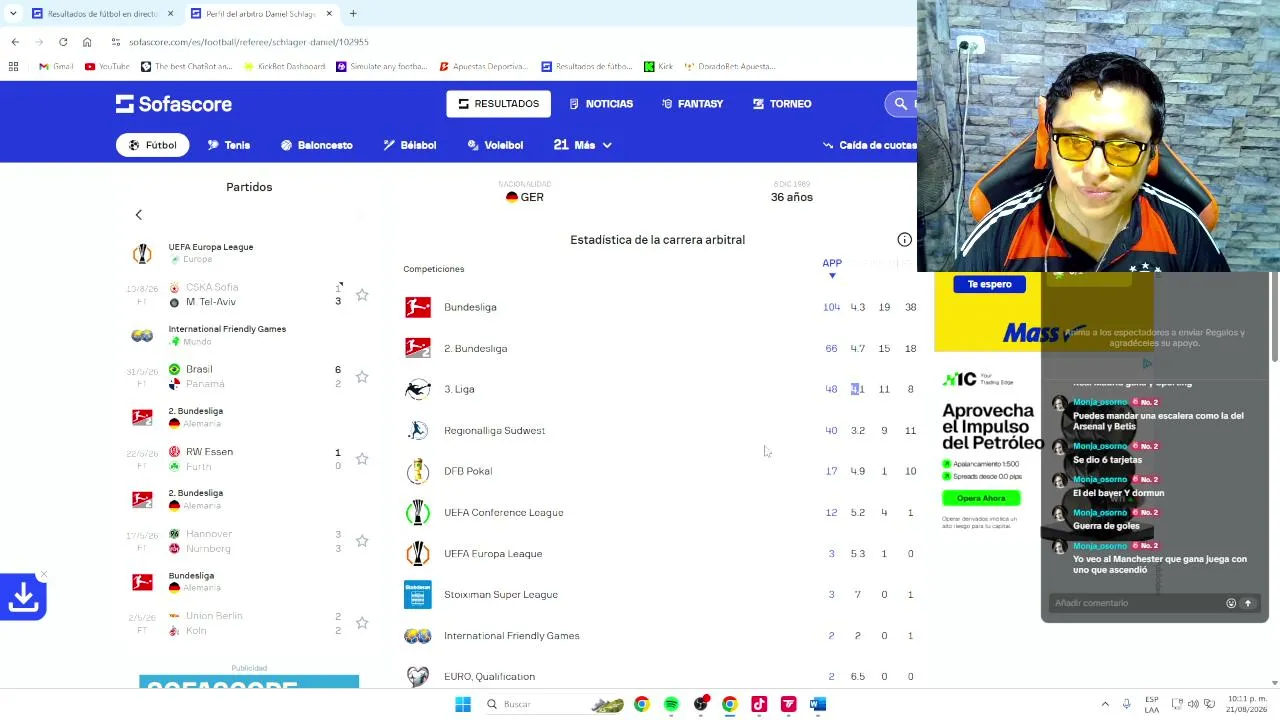Switch to the Béisbol sport
This screenshot has height=720, width=1280.
(x=409, y=145)
